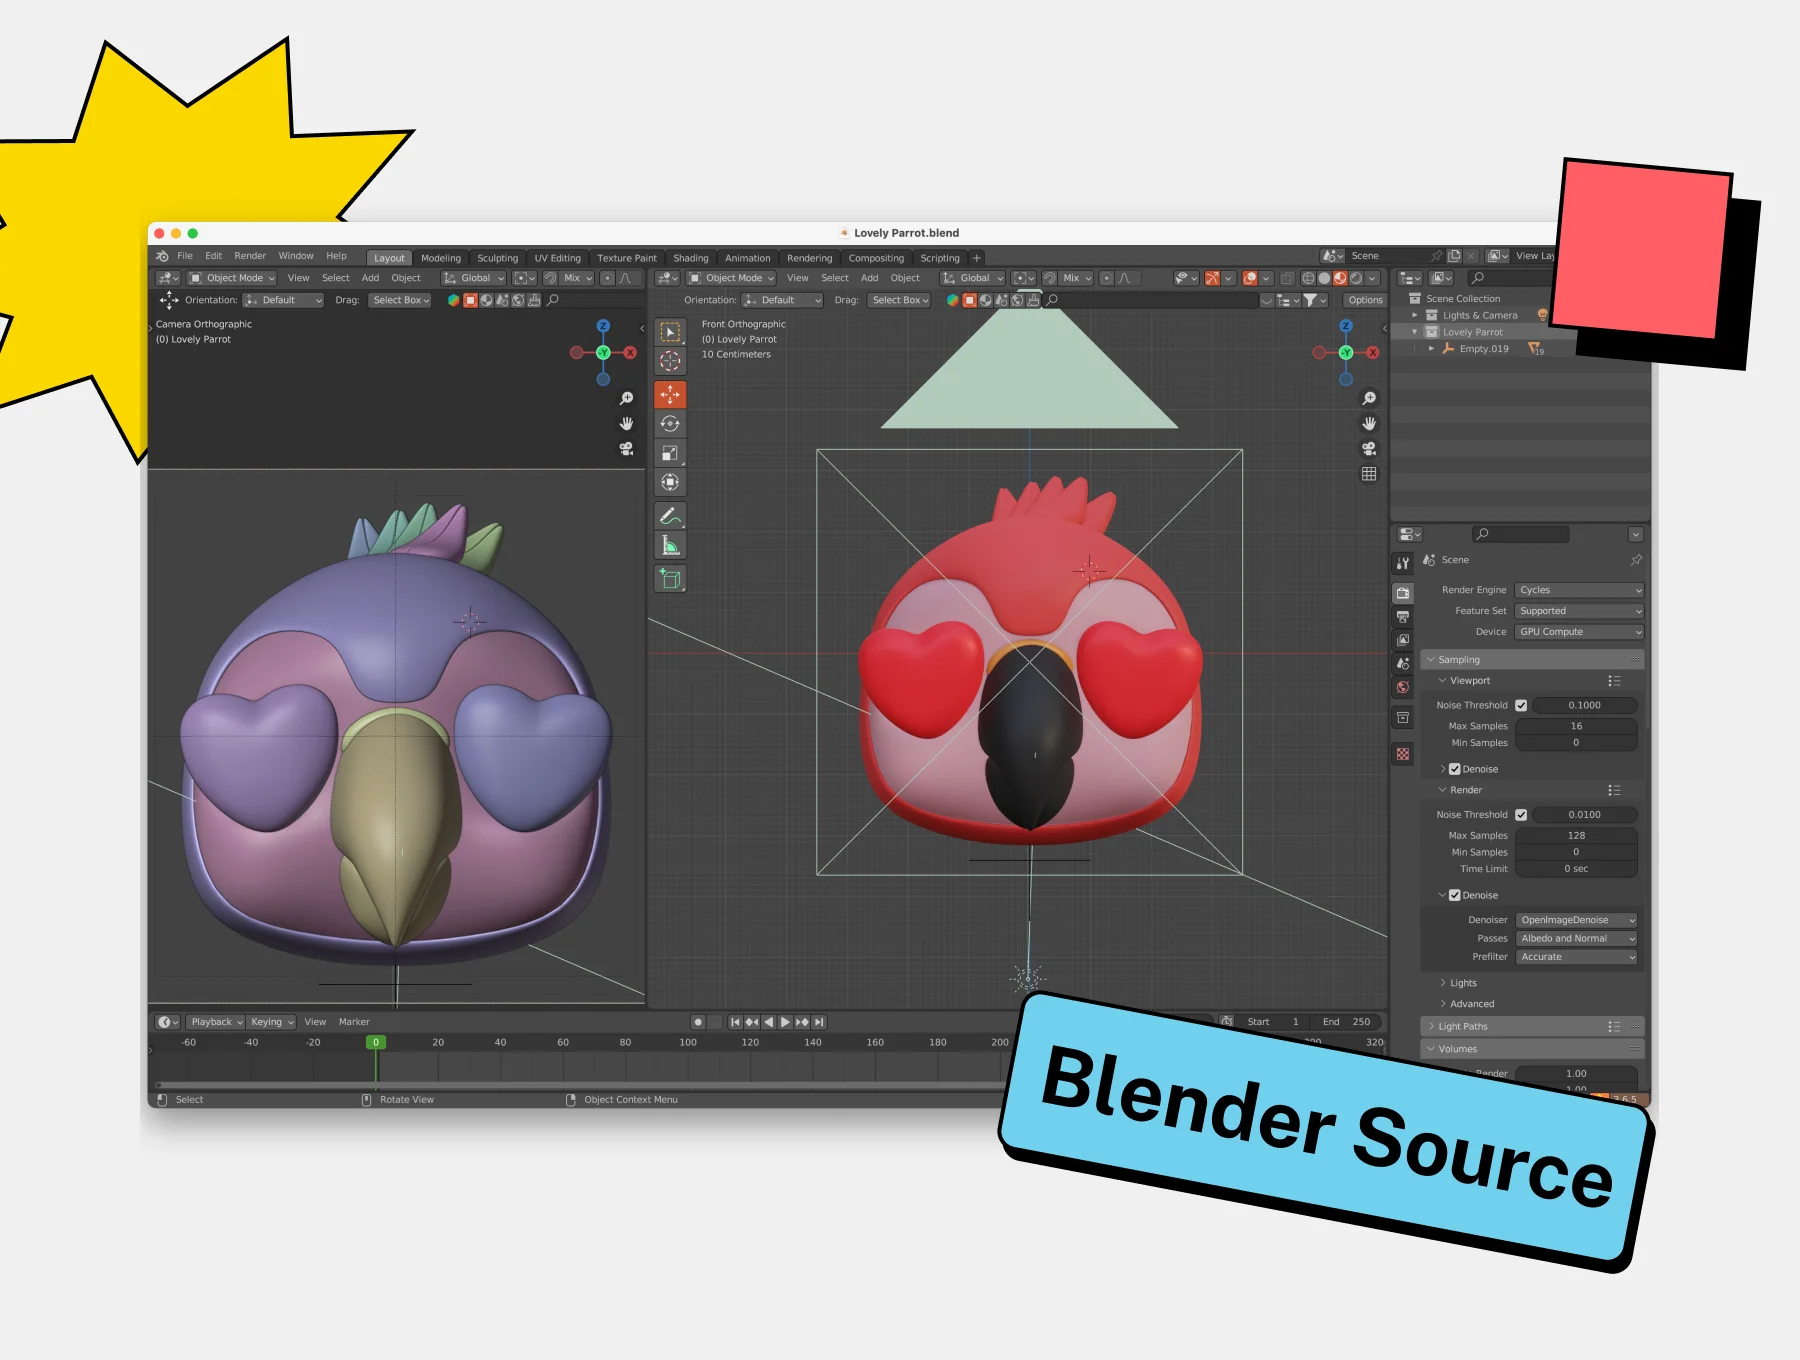Click the Viewport Max Samples 16 field
Image resolution: width=1800 pixels, height=1360 pixels.
click(x=1576, y=726)
